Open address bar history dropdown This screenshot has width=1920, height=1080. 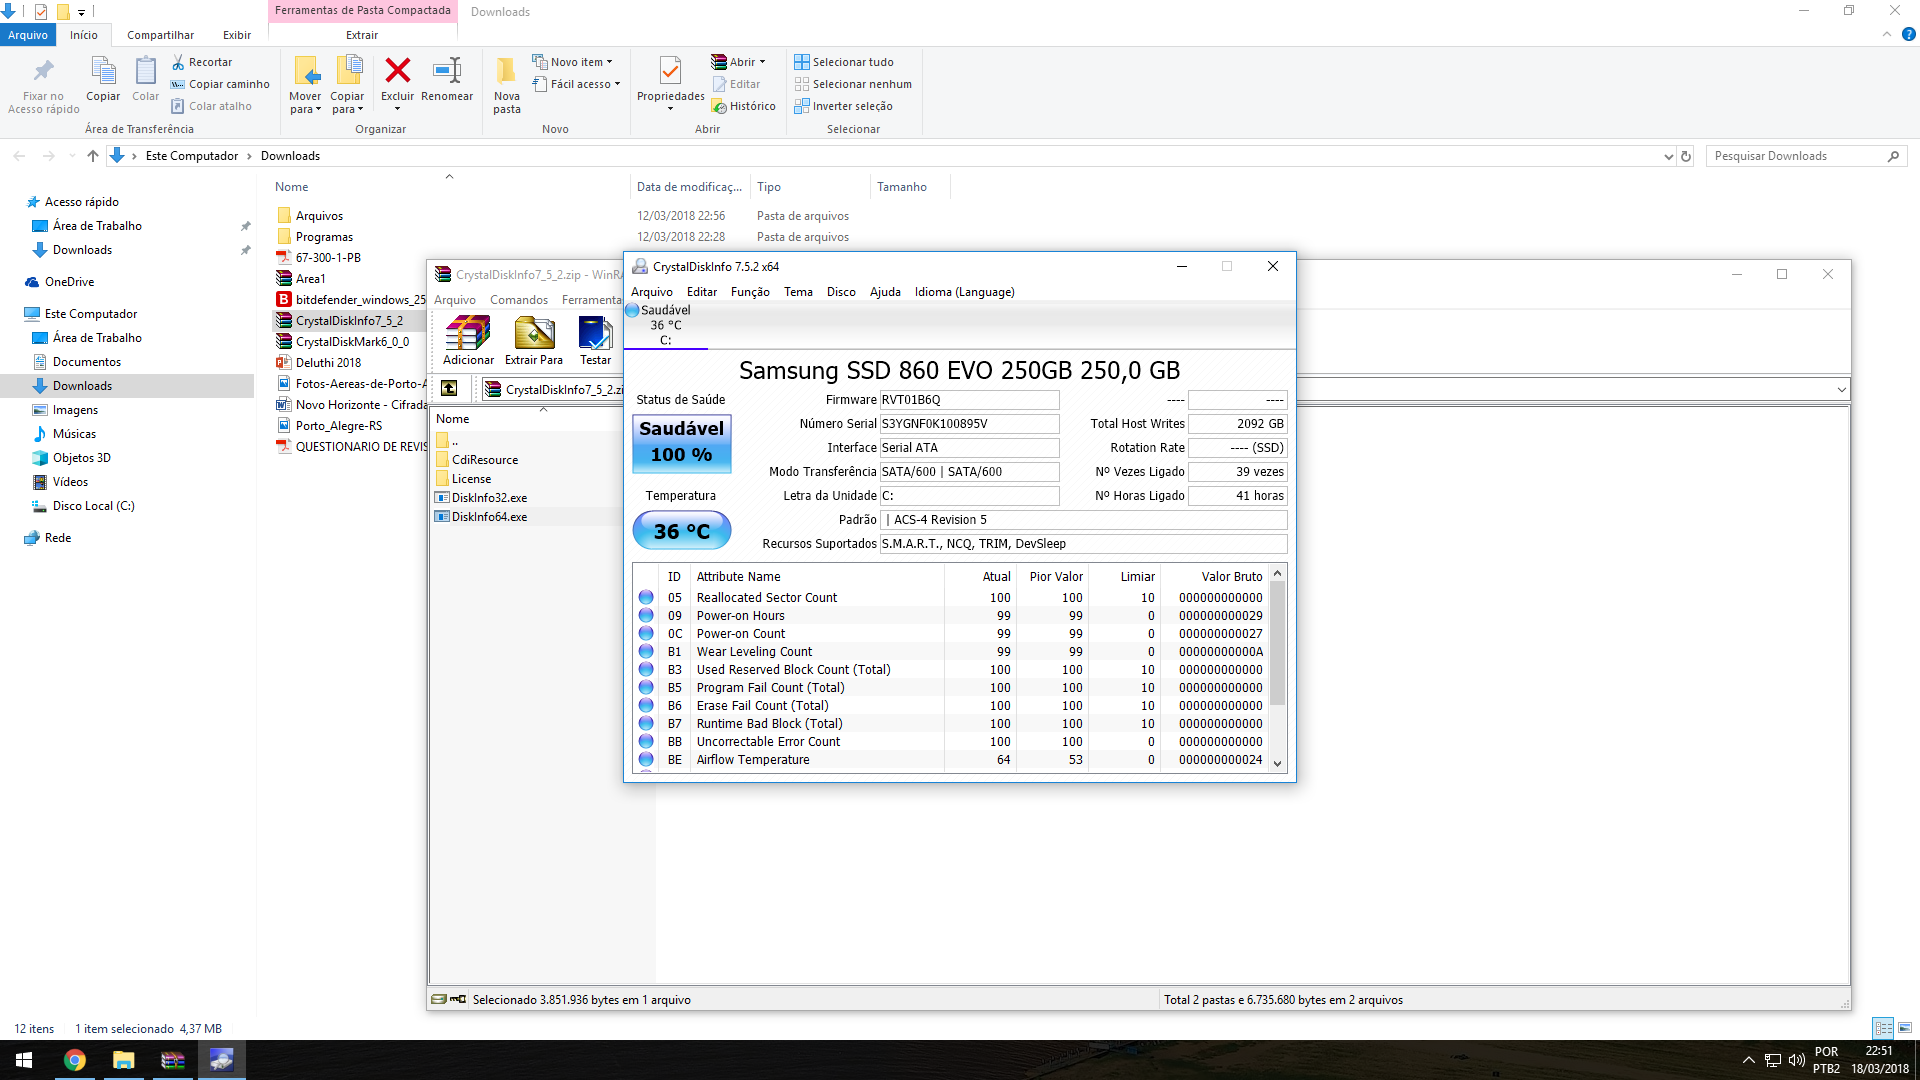[1668, 156]
